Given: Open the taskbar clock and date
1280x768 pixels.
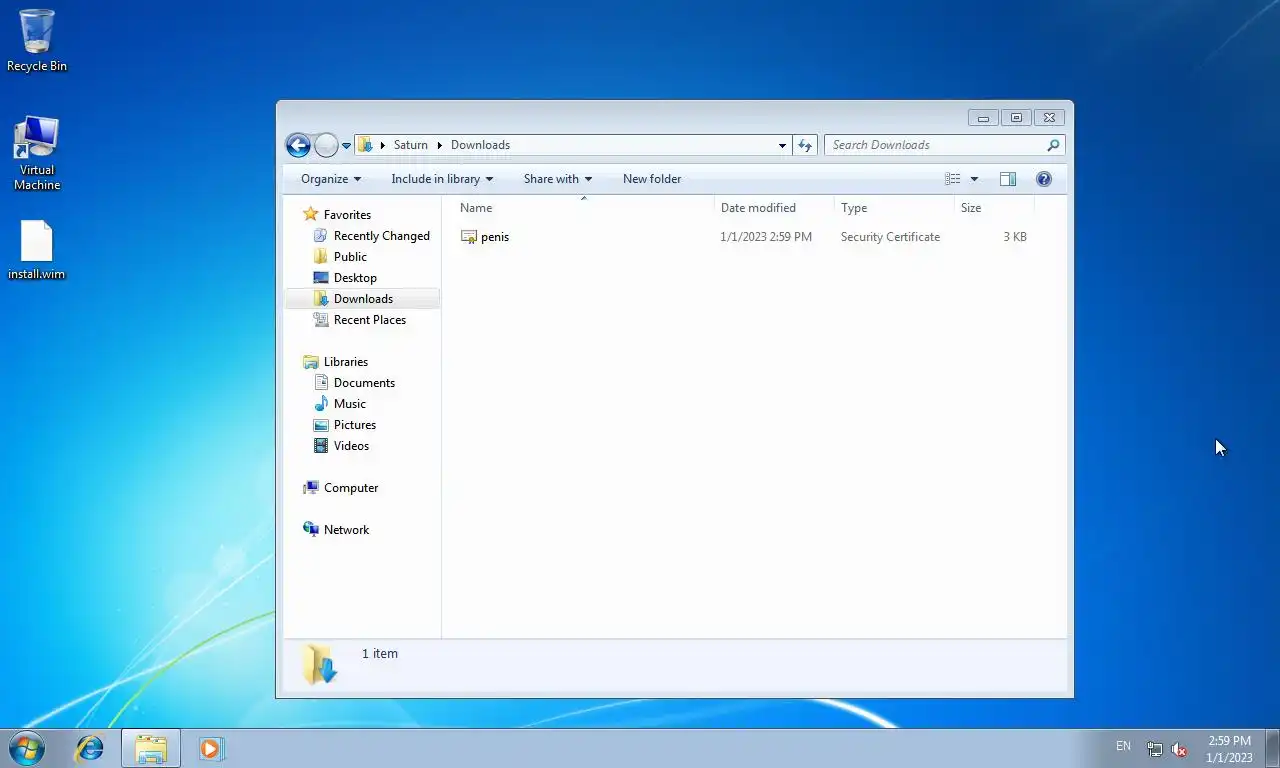Looking at the screenshot, I should coord(1229,749).
